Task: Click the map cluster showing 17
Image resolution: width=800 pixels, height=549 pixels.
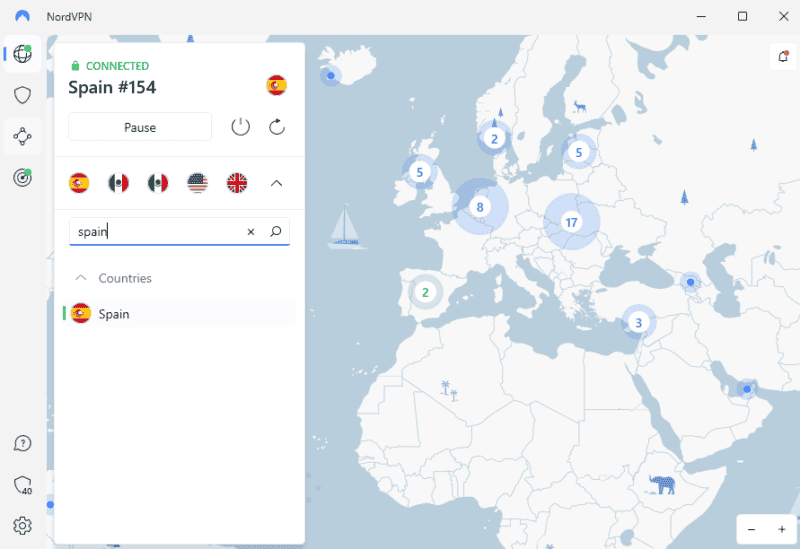Action: coord(571,222)
